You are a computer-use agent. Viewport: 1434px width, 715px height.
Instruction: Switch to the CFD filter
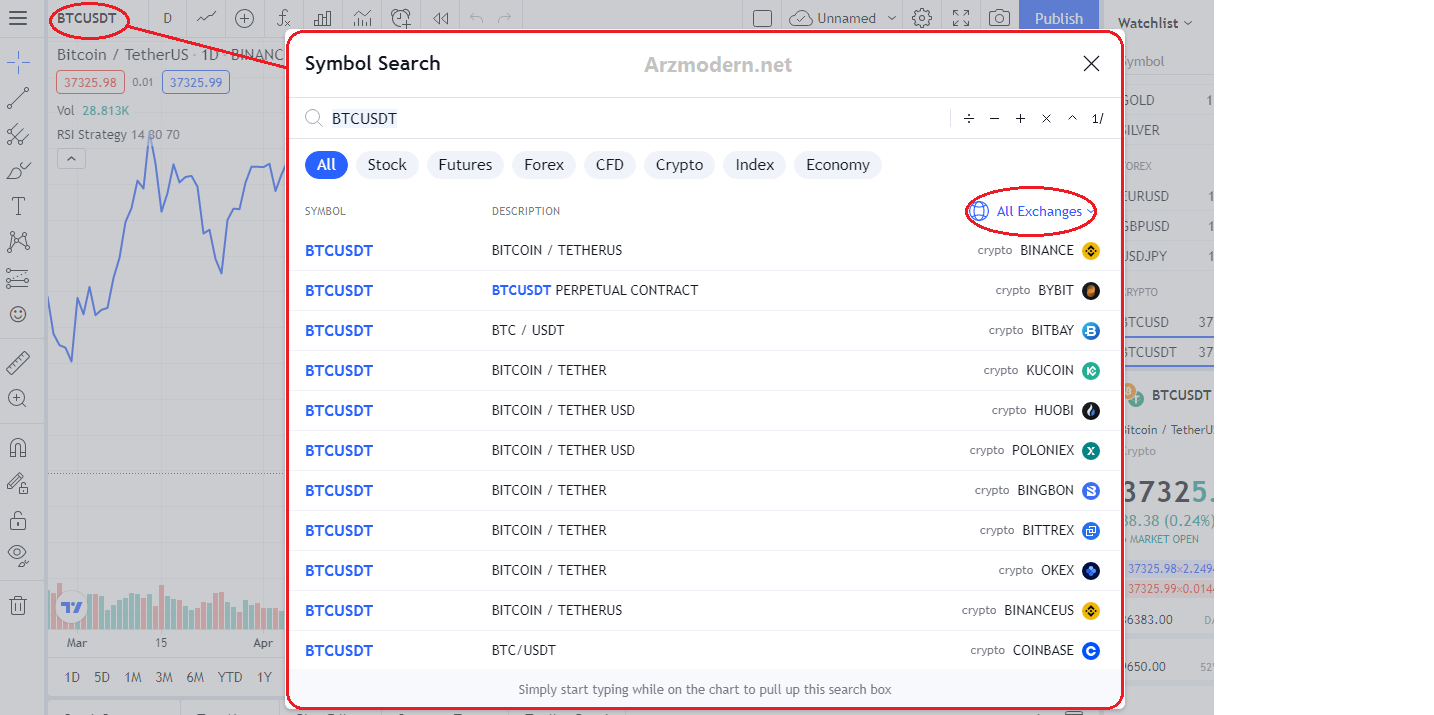tap(610, 165)
